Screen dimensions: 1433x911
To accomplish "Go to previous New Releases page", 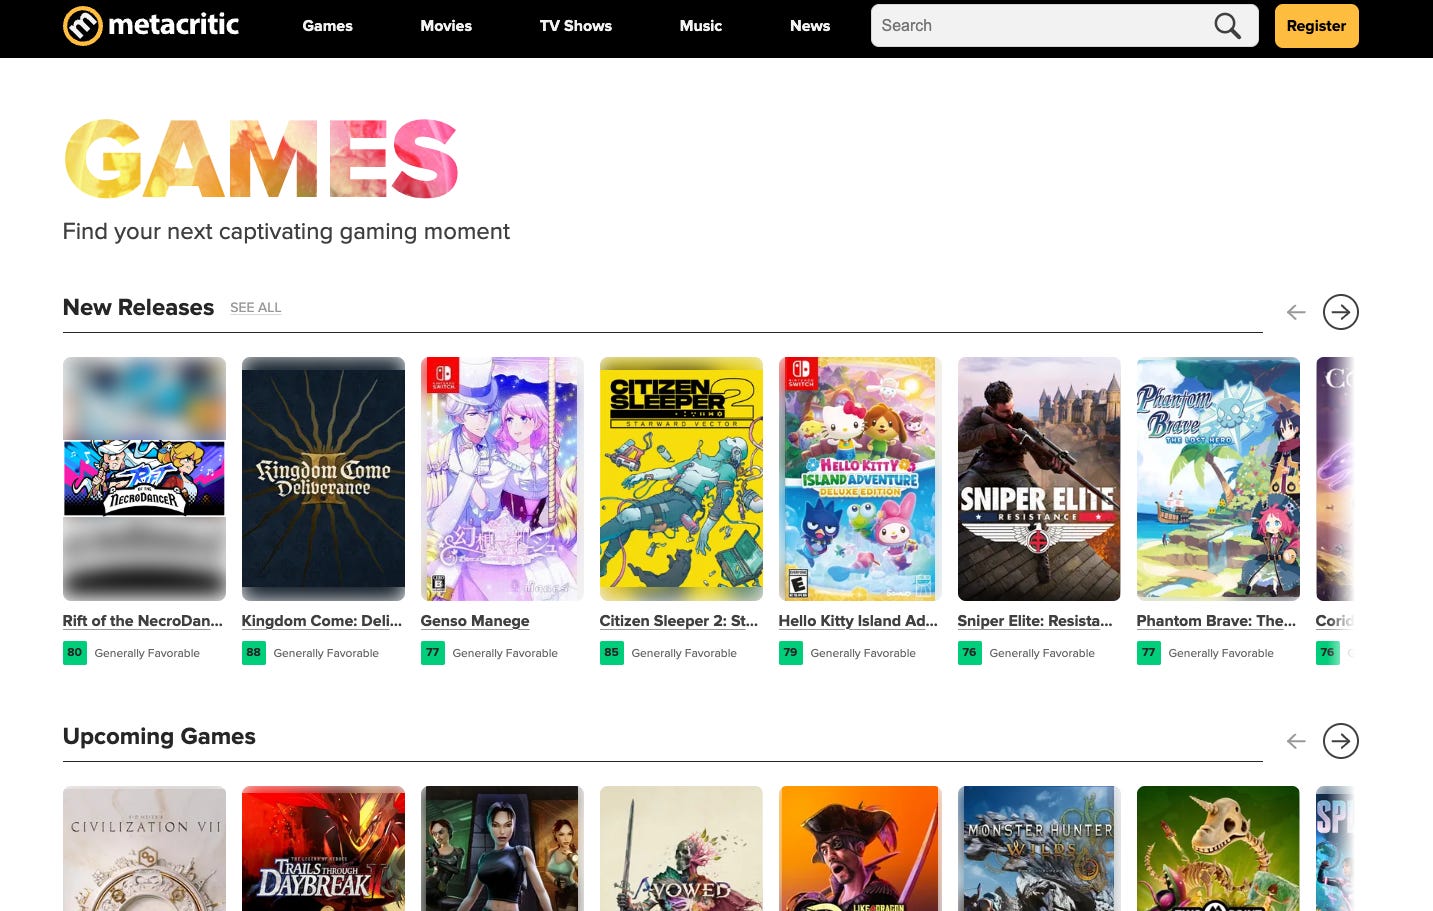I will pyautogui.click(x=1296, y=312).
